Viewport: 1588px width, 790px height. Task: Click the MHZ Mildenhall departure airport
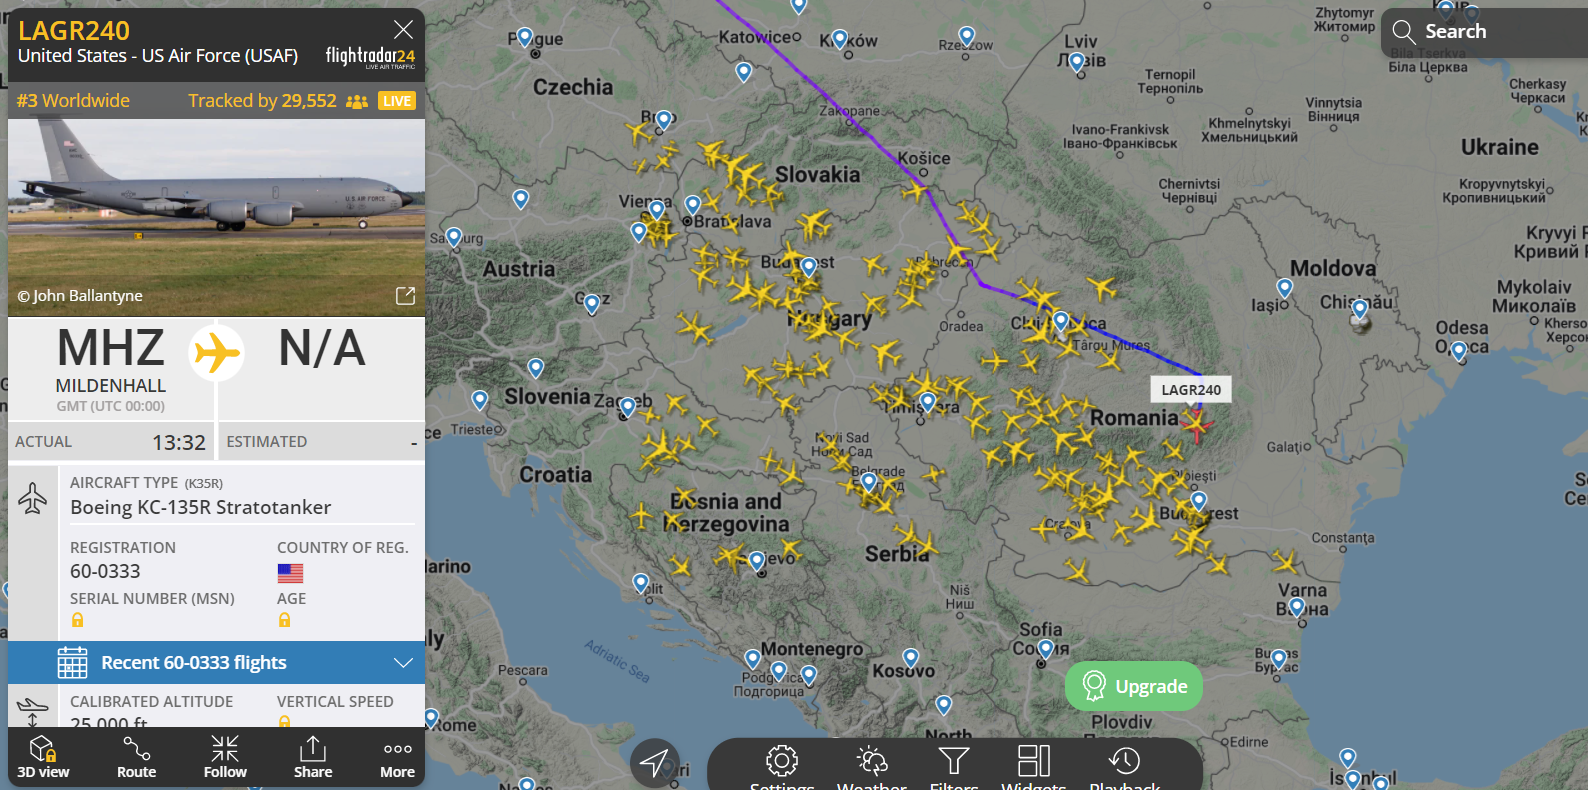click(x=111, y=368)
